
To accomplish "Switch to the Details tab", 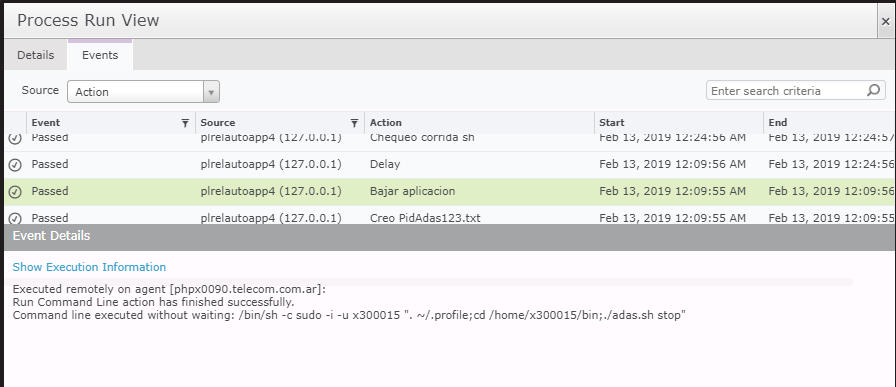I will [35, 55].
